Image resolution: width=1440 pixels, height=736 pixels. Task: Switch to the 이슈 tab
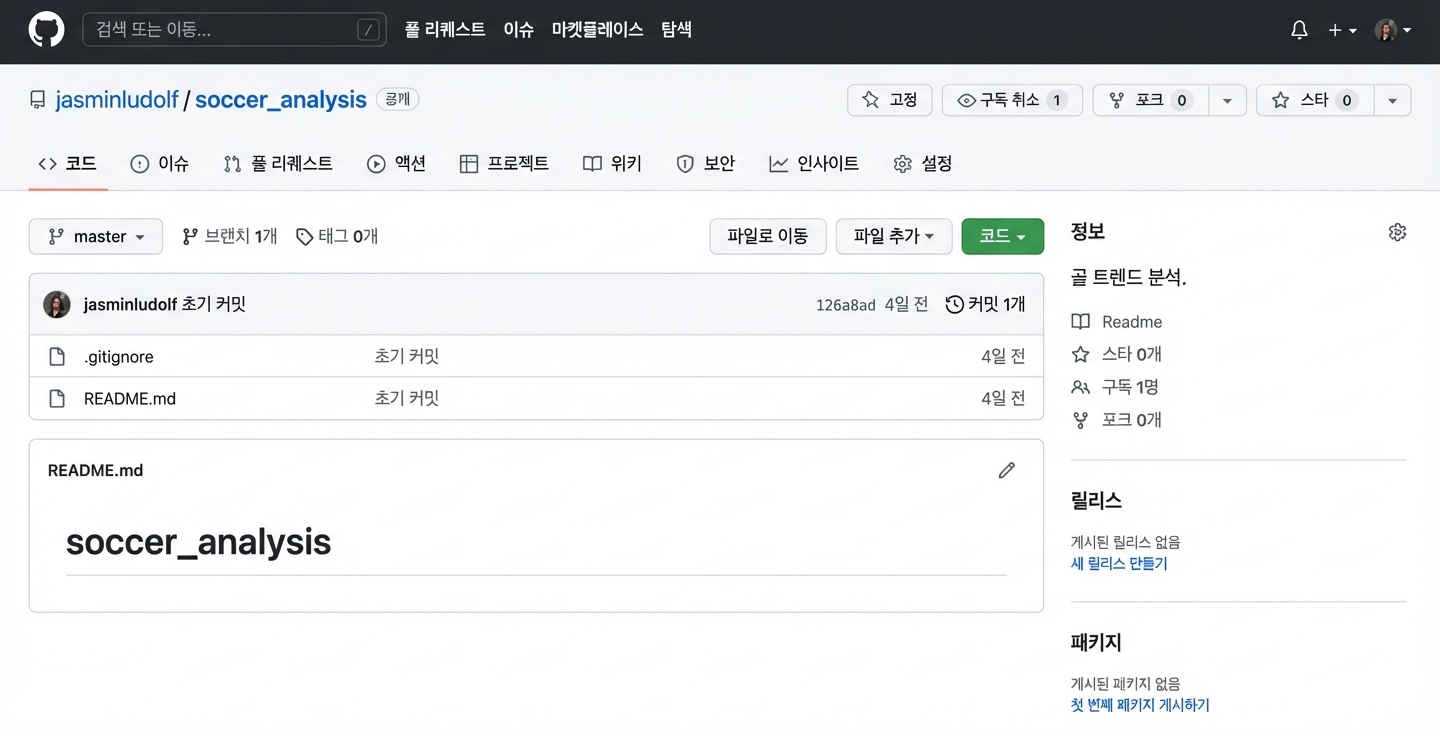pyautogui.click(x=160, y=164)
